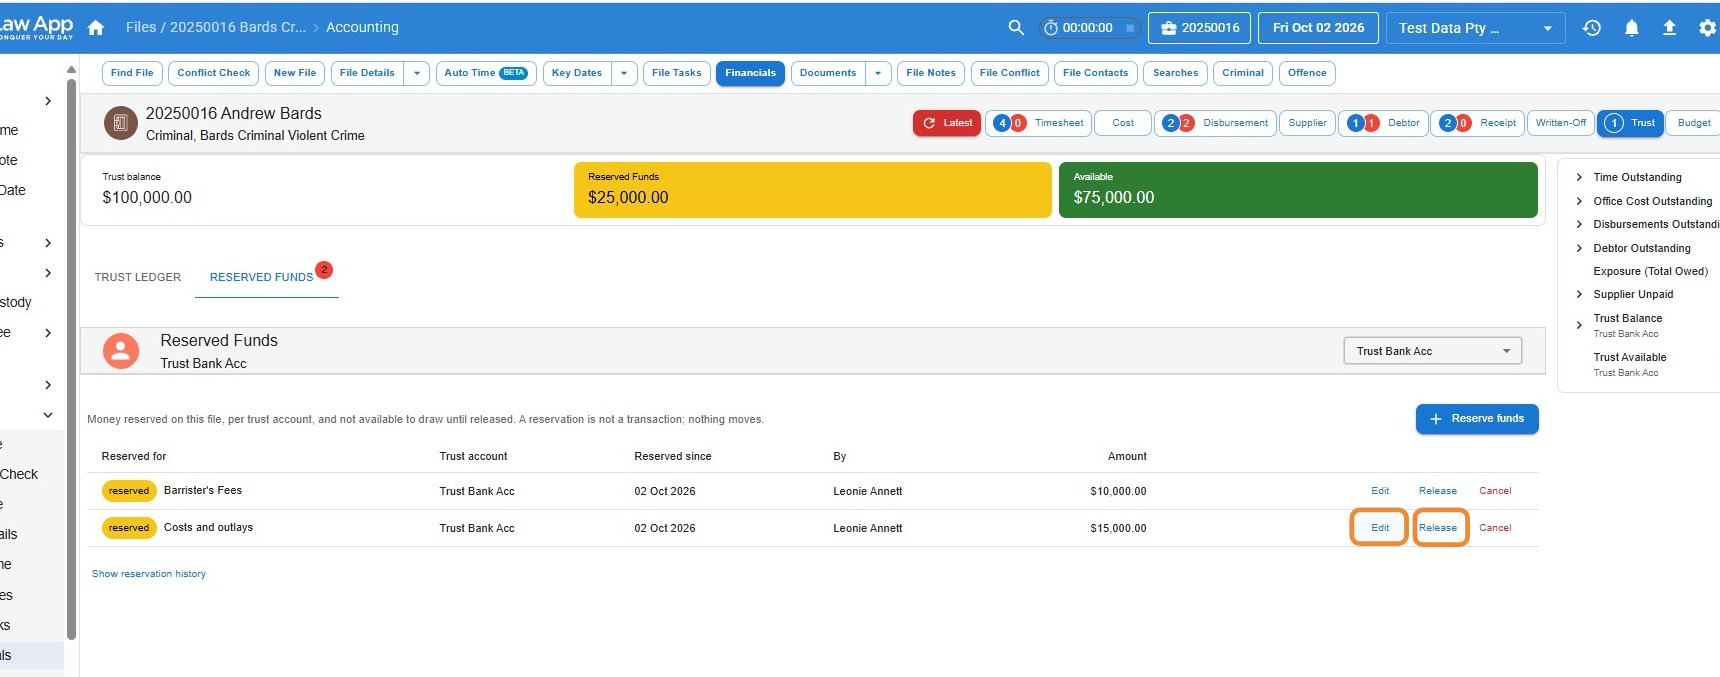The width and height of the screenshot is (1720, 677).
Task: Open the Trust Bank Acc dropdown
Action: click(1432, 351)
